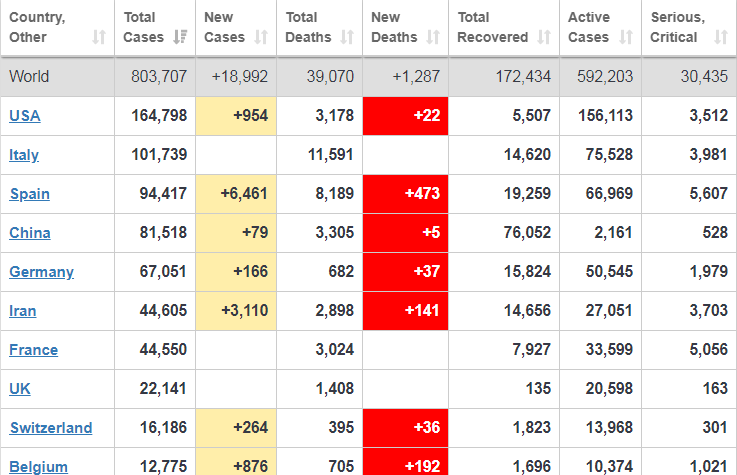Click Iran new cases +3,110 cell
Screen dimensions: 737x475
point(236,311)
